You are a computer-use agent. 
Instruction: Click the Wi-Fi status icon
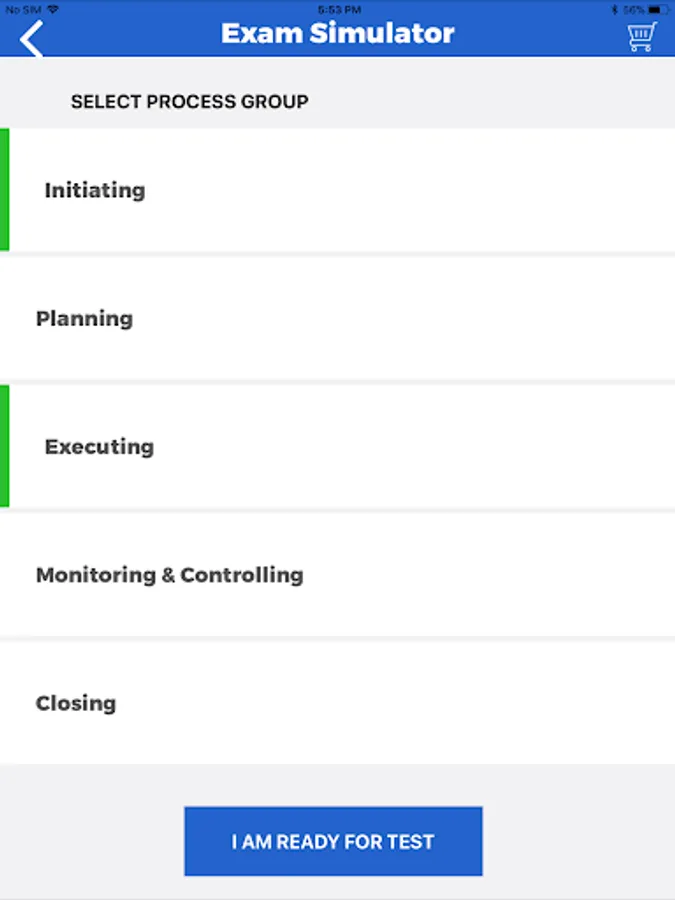[52, 9]
